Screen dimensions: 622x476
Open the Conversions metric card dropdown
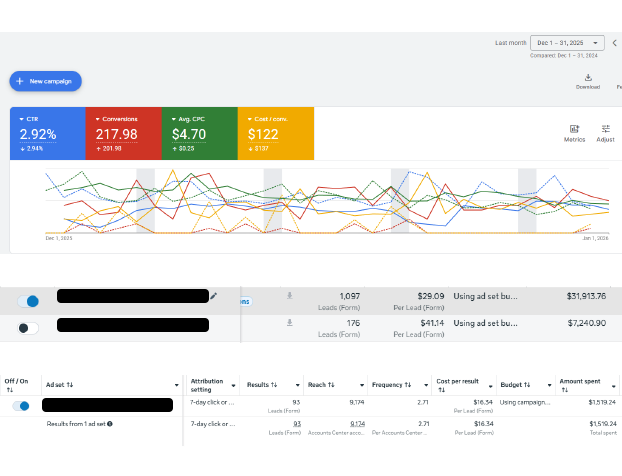pyautogui.click(x=98, y=118)
